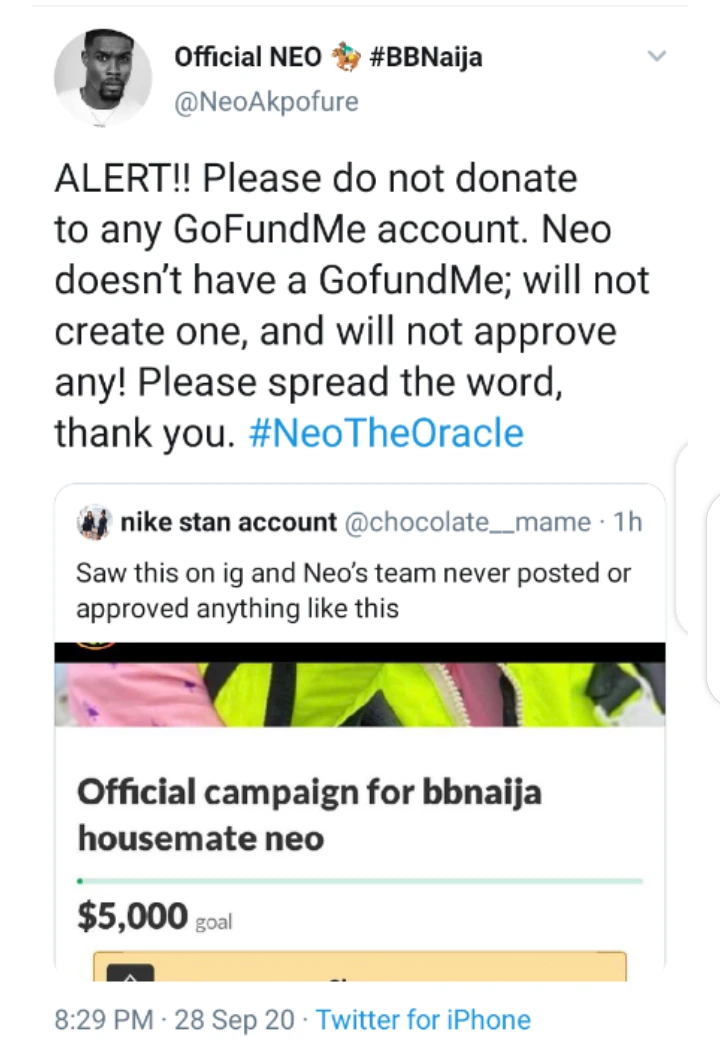This screenshot has height=1054, width=720.
Task: Visit the @NeoAkpofure handle
Action: tap(266, 101)
